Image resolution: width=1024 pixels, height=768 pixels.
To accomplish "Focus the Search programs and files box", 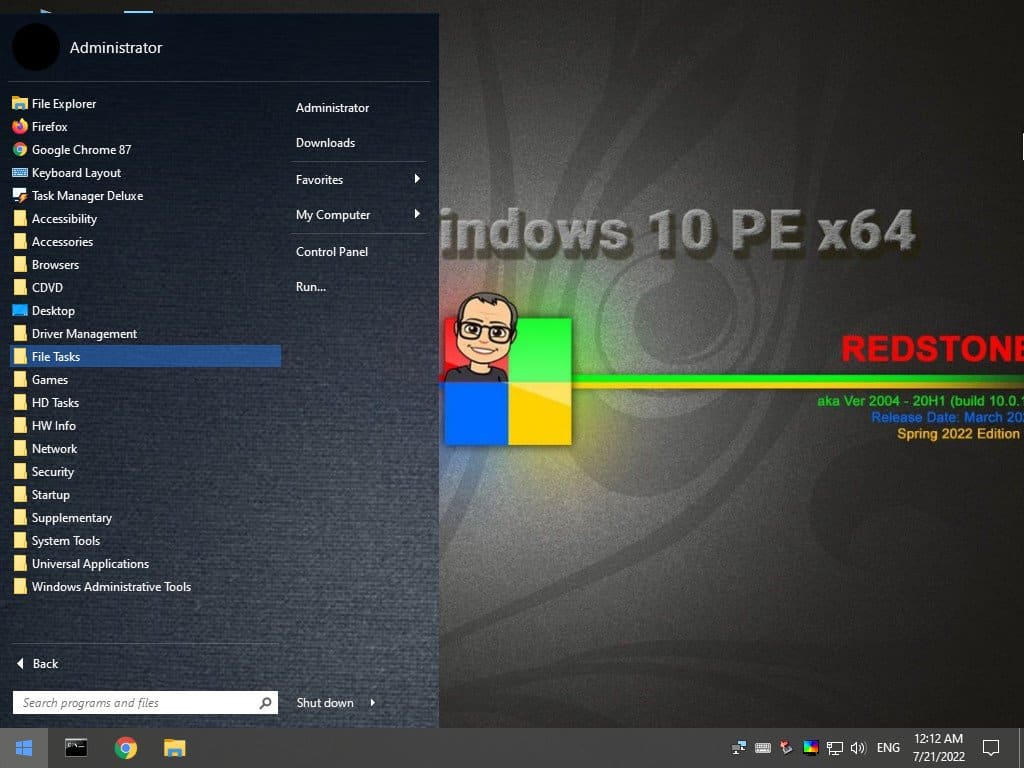I will (x=146, y=703).
